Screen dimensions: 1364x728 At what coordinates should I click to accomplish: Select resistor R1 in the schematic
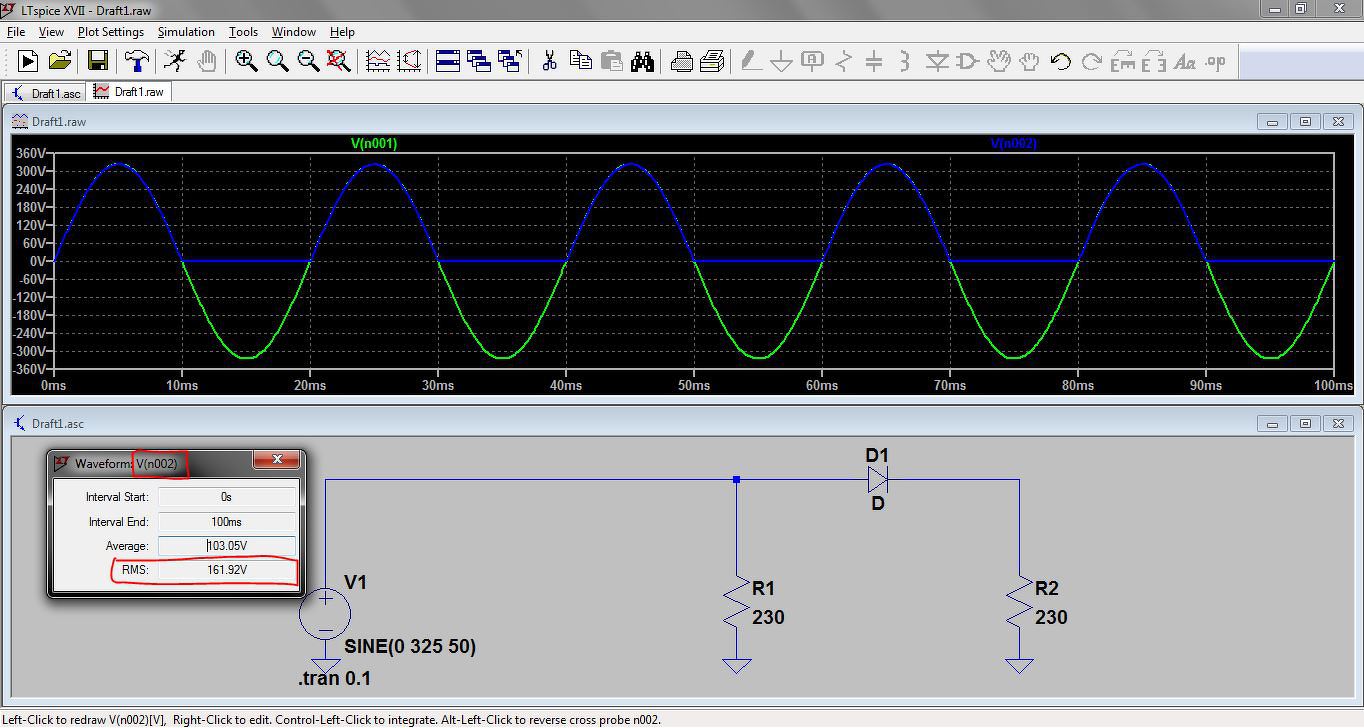pos(737,602)
